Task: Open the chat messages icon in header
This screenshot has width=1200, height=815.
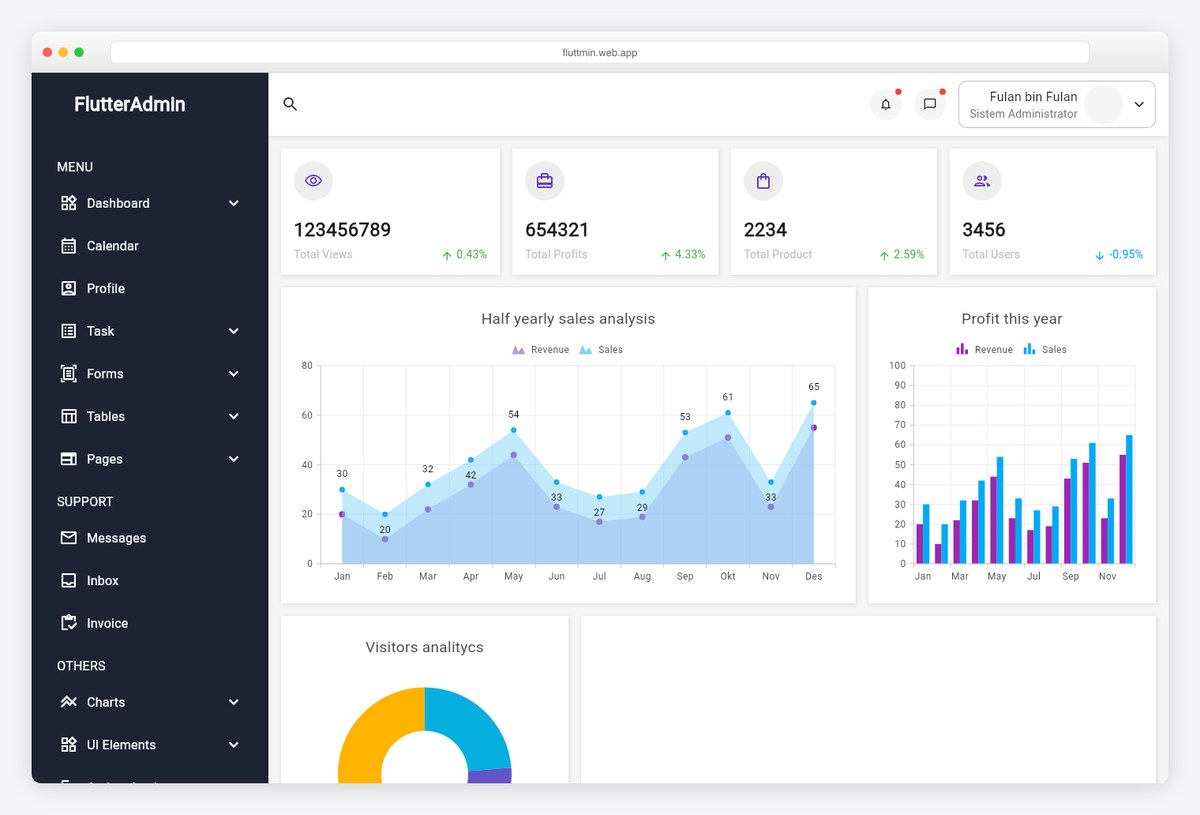Action: click(930, 104)
